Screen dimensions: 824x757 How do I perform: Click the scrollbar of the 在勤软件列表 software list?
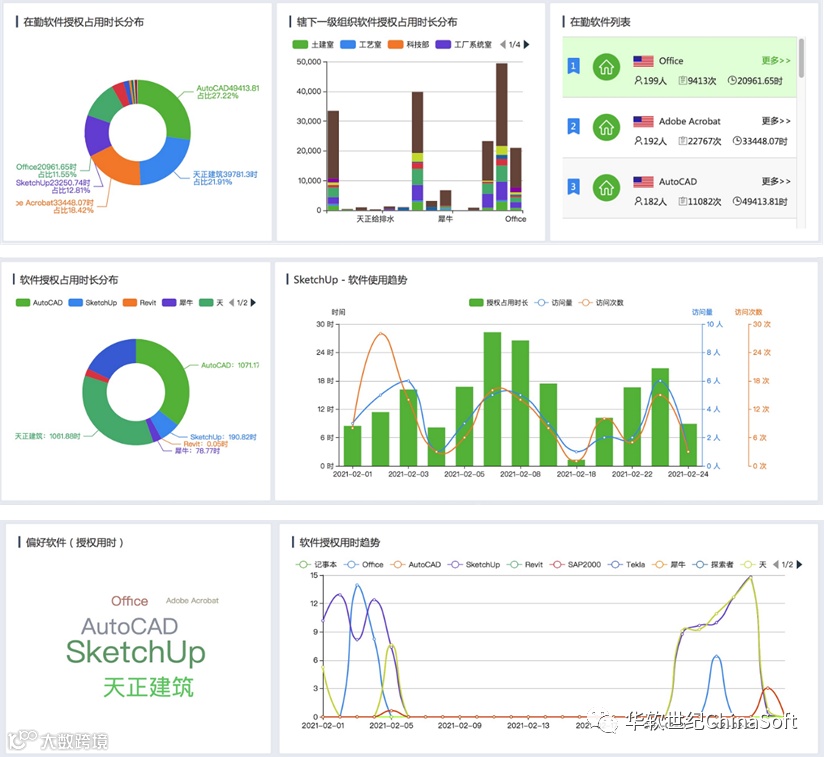click(801, 58)
